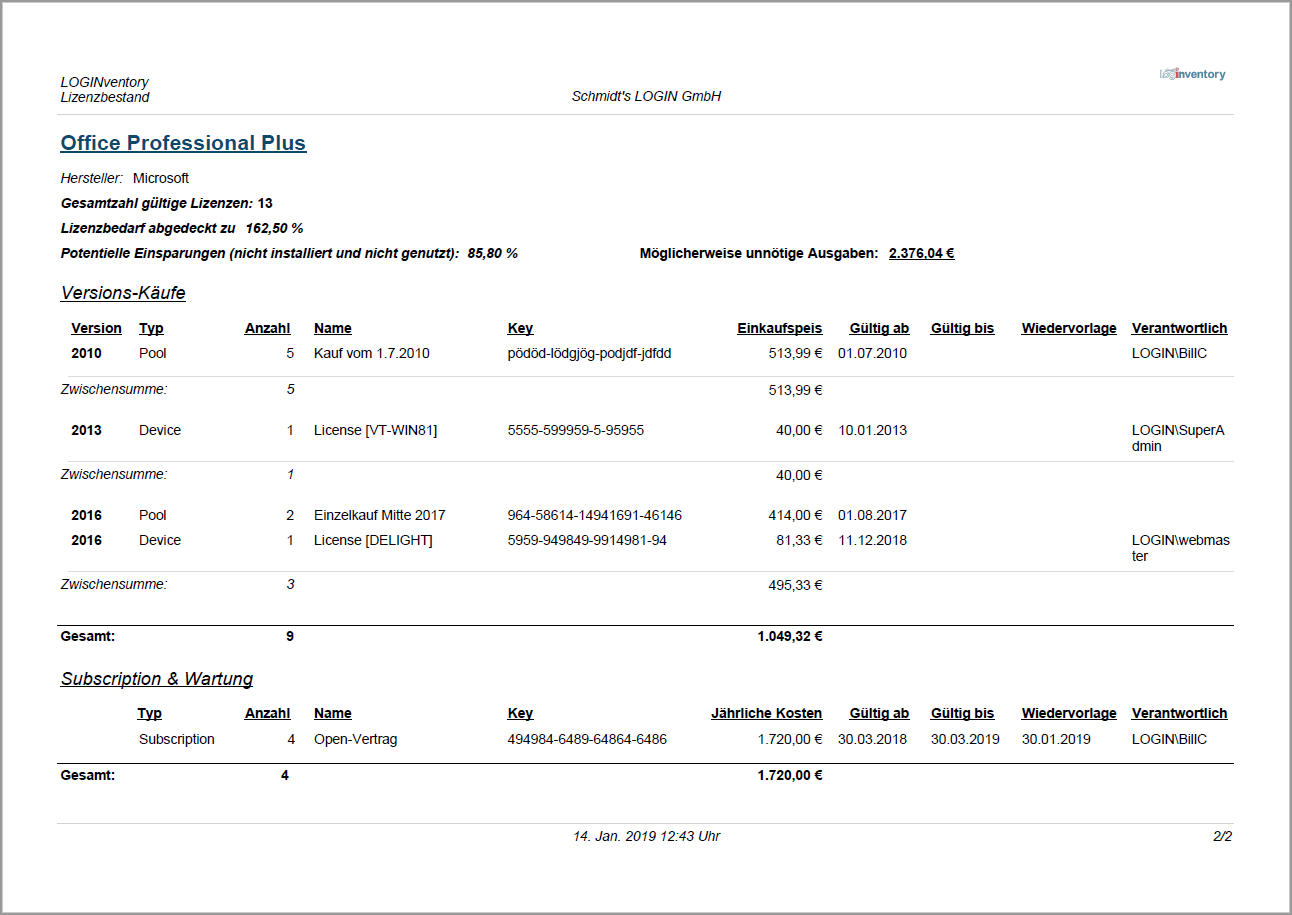Click the Schmidt's LOGIN GmbH header text

click(646, 97)
